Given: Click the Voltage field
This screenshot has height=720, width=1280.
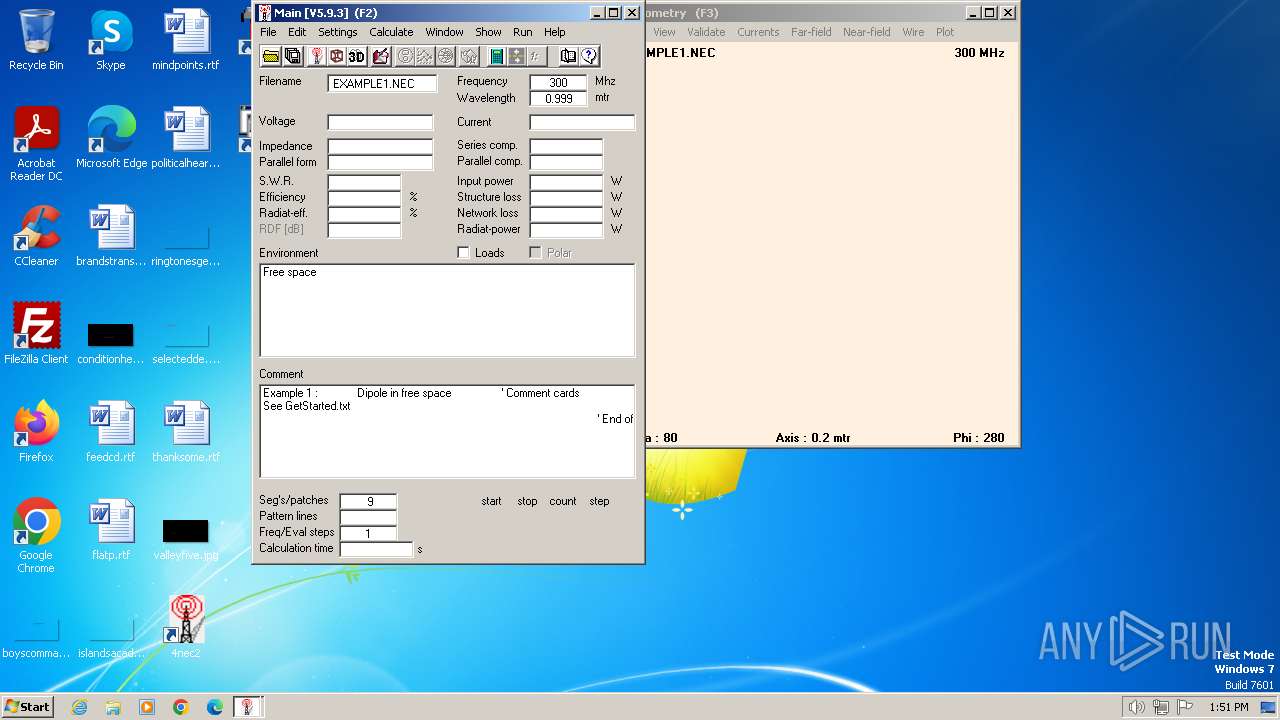Looking at the screenshot, I should pos(380,122).
